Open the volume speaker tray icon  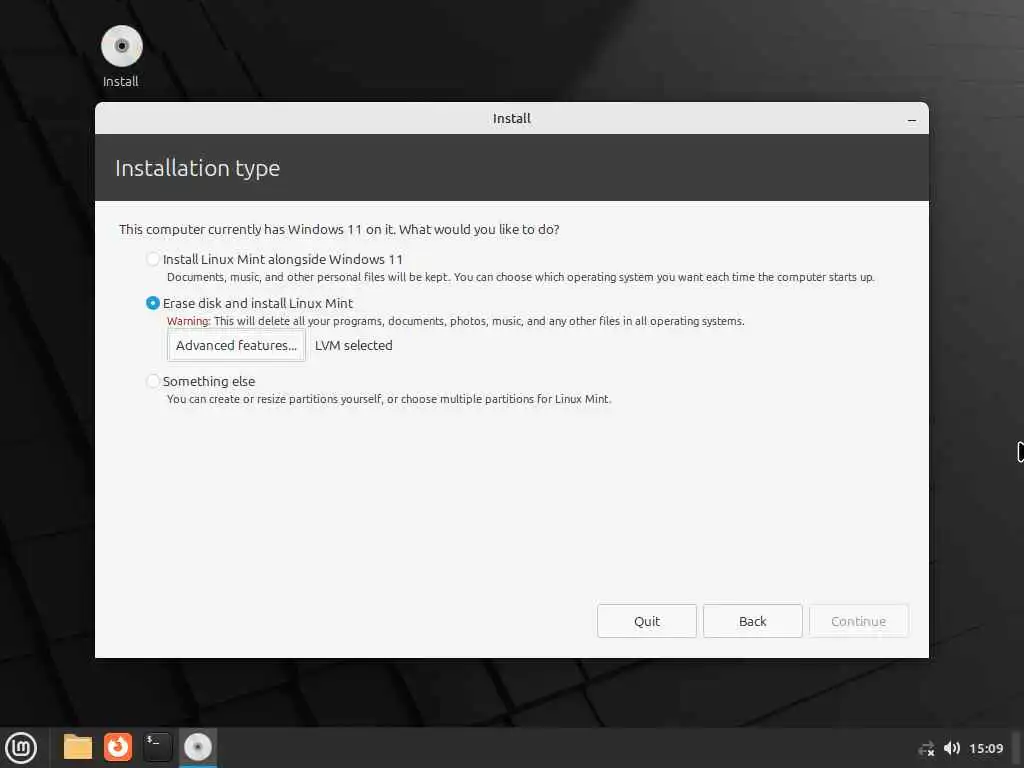pos(952,748)
